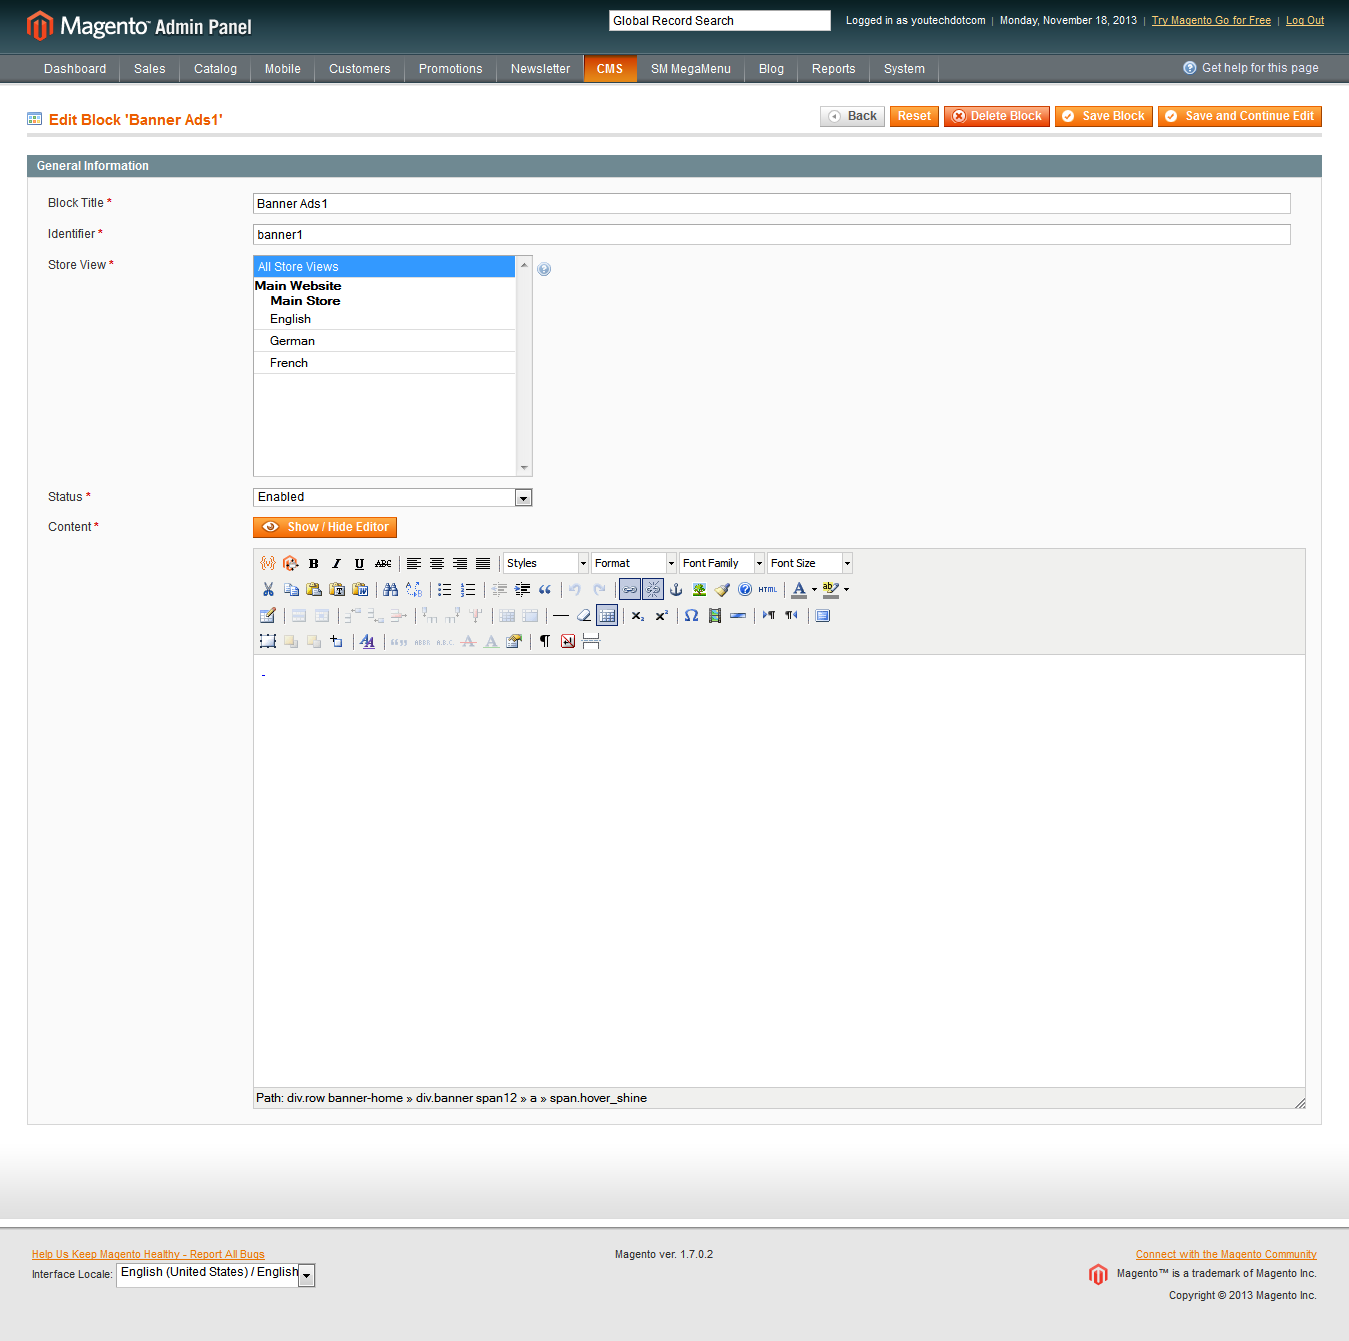1349x1341 pixels.
Task: Pick the text color swatch
Action: click(799, 589)
